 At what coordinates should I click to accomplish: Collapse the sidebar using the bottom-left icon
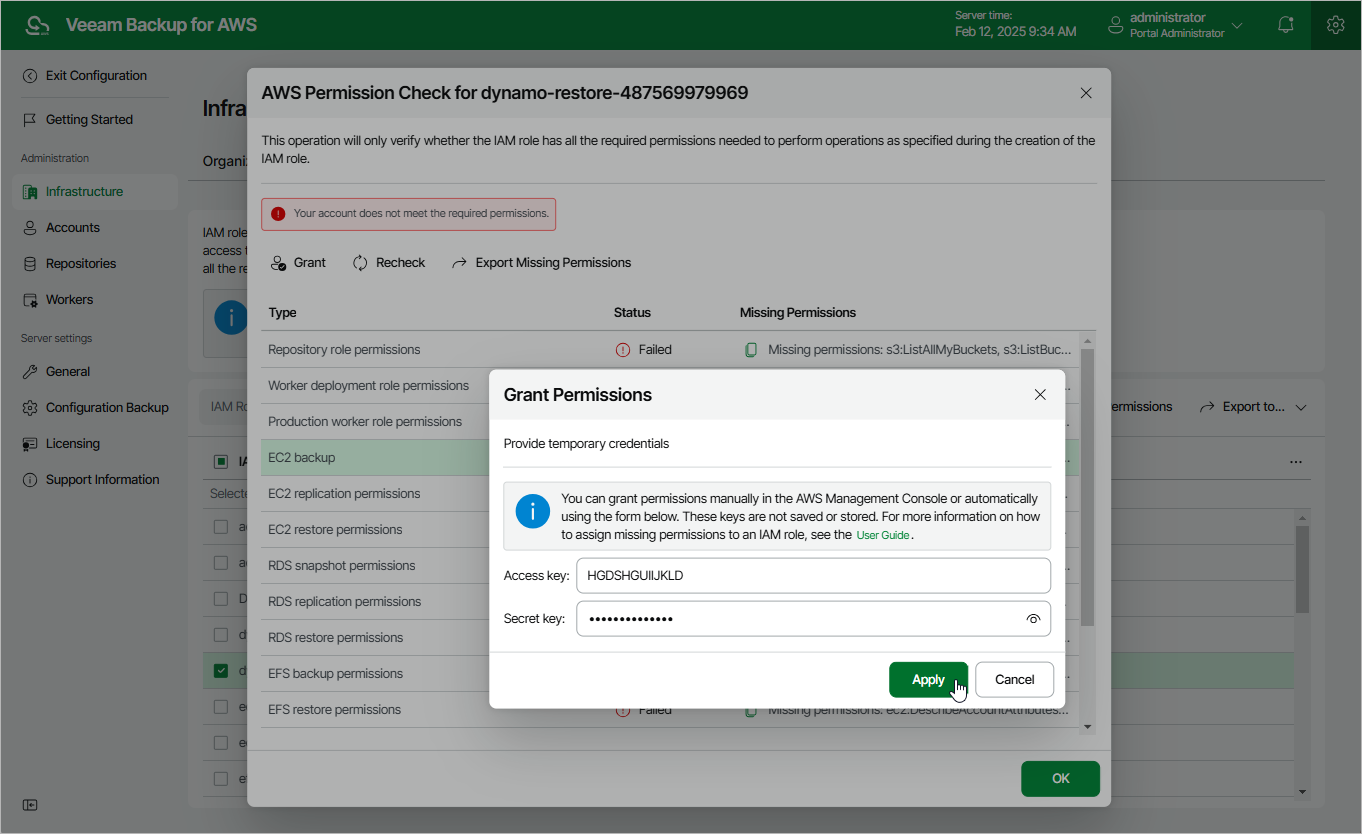point(30,805)
